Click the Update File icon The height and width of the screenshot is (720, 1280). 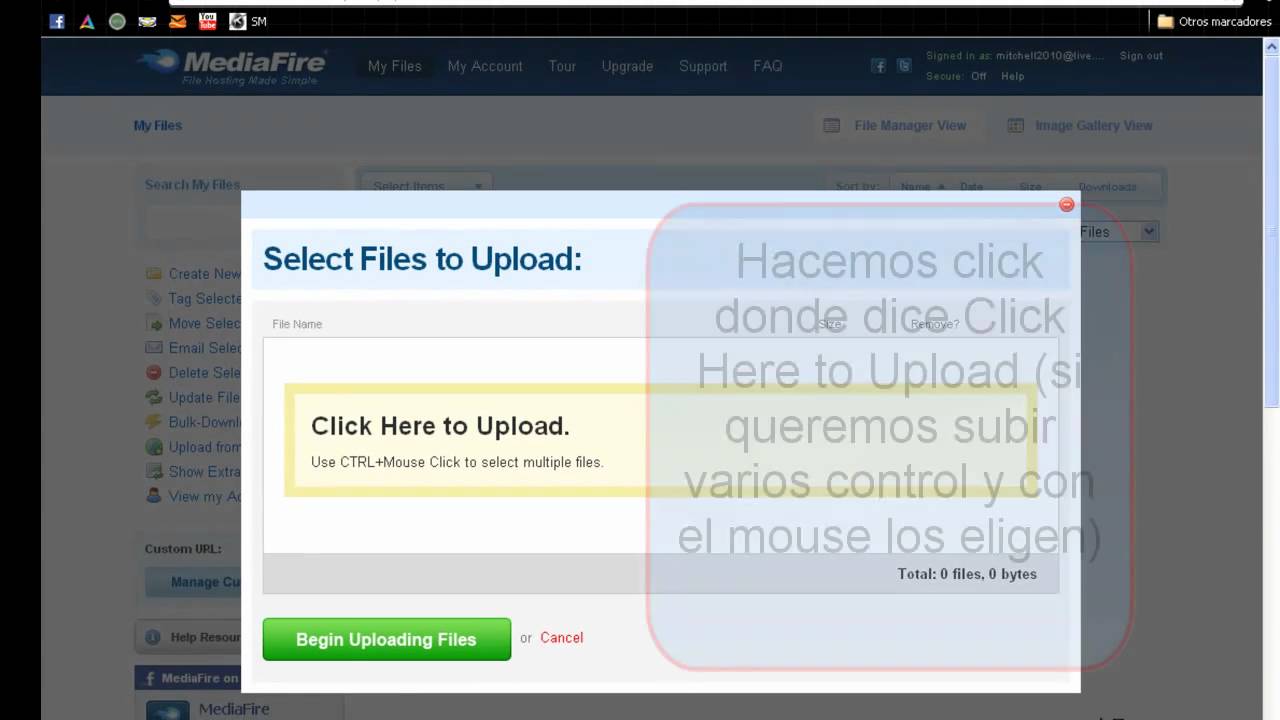(x=154, y=397)
